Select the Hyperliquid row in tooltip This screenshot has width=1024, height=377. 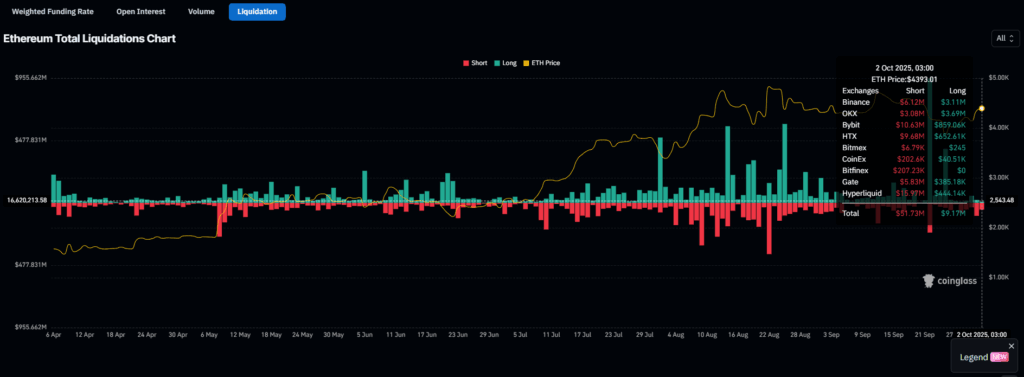coord(904,193)
